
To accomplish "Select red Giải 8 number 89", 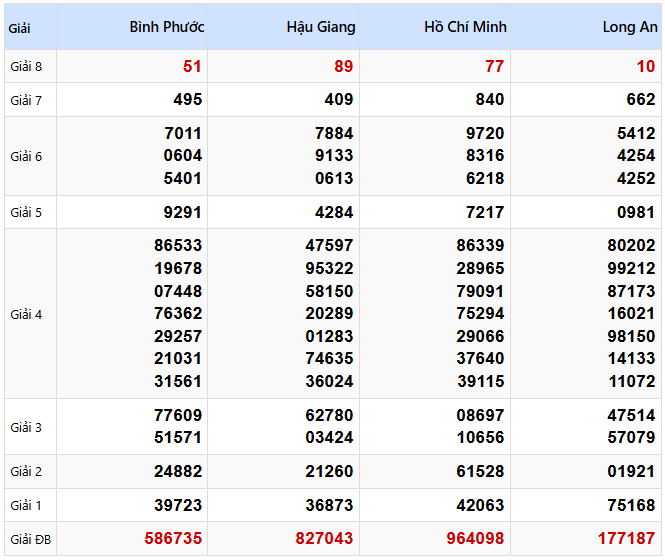I will pos(343,67).
